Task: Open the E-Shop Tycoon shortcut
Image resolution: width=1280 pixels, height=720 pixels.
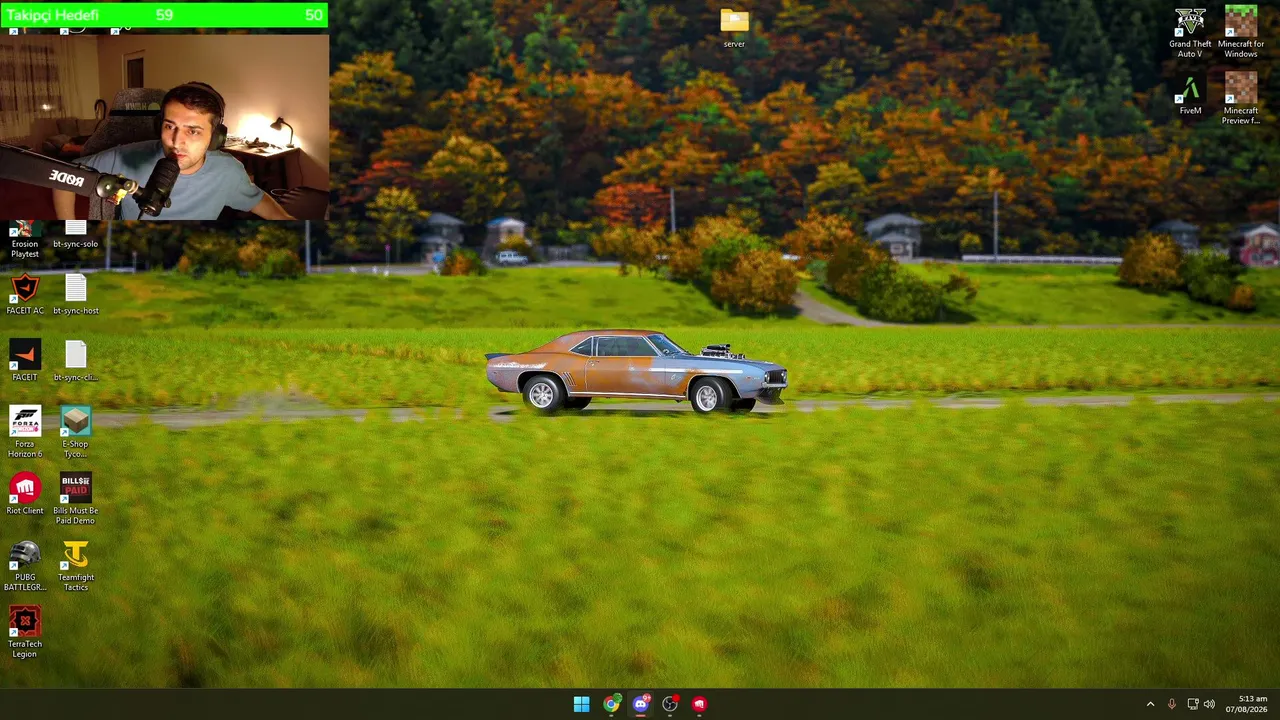Action: (x=75, y=432)
